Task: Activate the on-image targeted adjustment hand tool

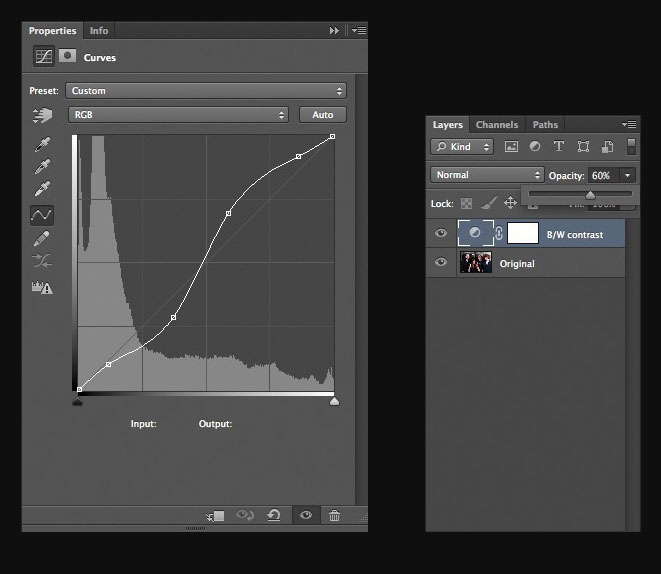Action: click(42, 115)
